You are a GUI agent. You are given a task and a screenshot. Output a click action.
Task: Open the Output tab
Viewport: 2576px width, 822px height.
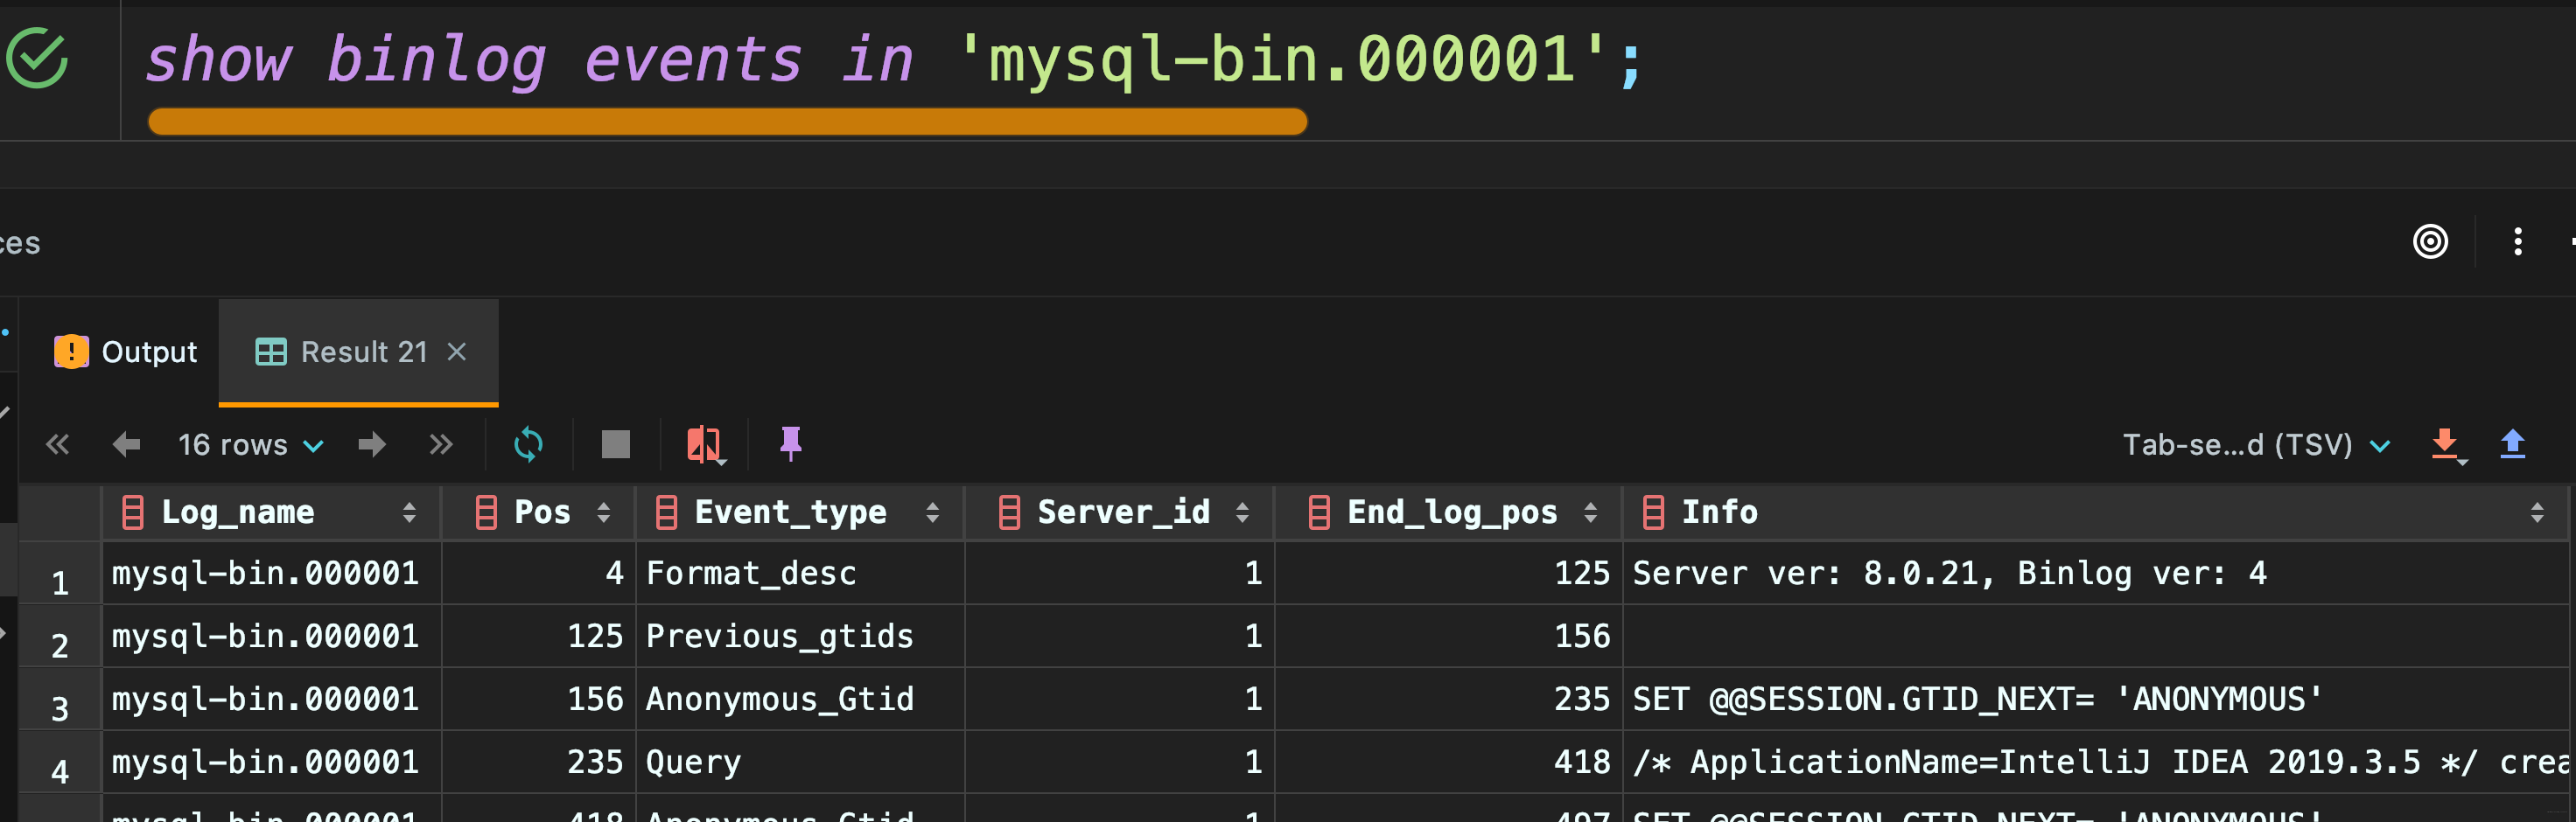pyautogui.click(x=126, y=352)
